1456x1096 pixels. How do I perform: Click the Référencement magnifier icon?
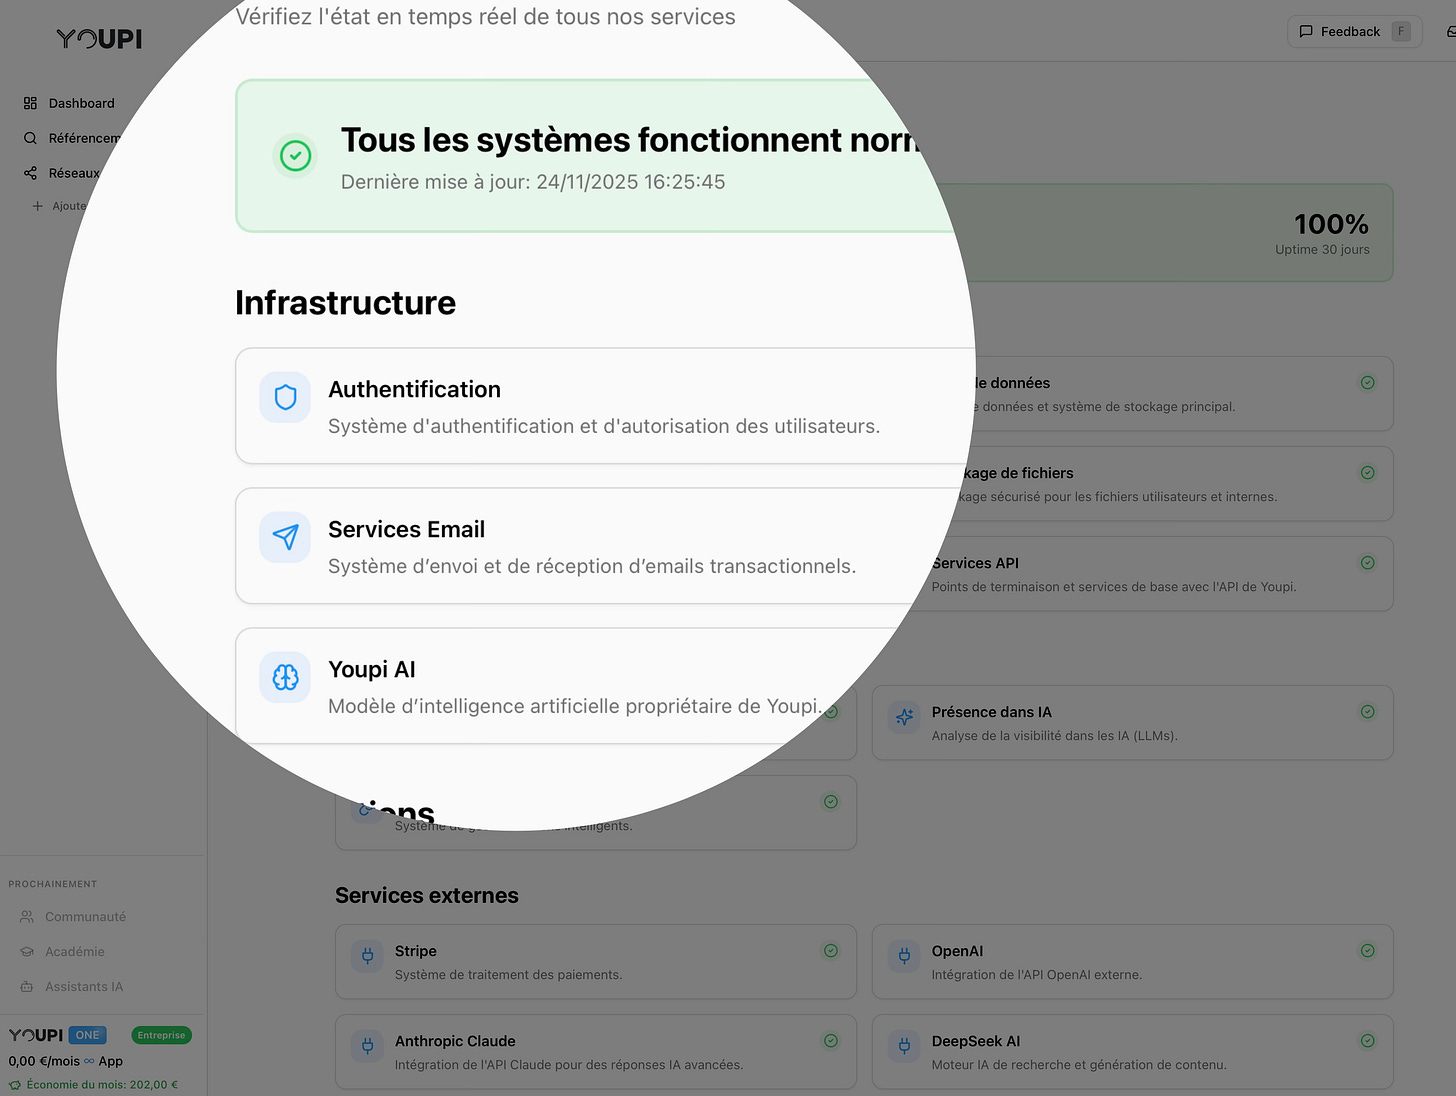30,138
